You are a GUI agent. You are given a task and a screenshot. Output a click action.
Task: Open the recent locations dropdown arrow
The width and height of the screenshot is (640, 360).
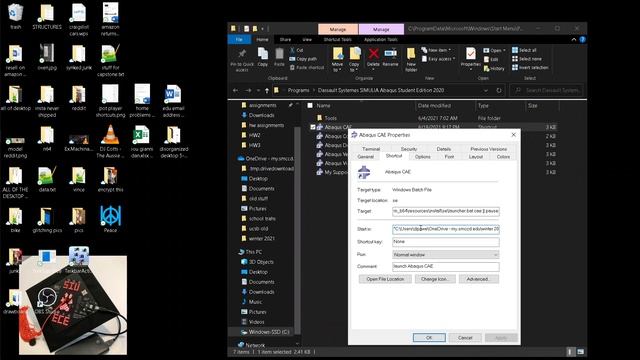258,90
